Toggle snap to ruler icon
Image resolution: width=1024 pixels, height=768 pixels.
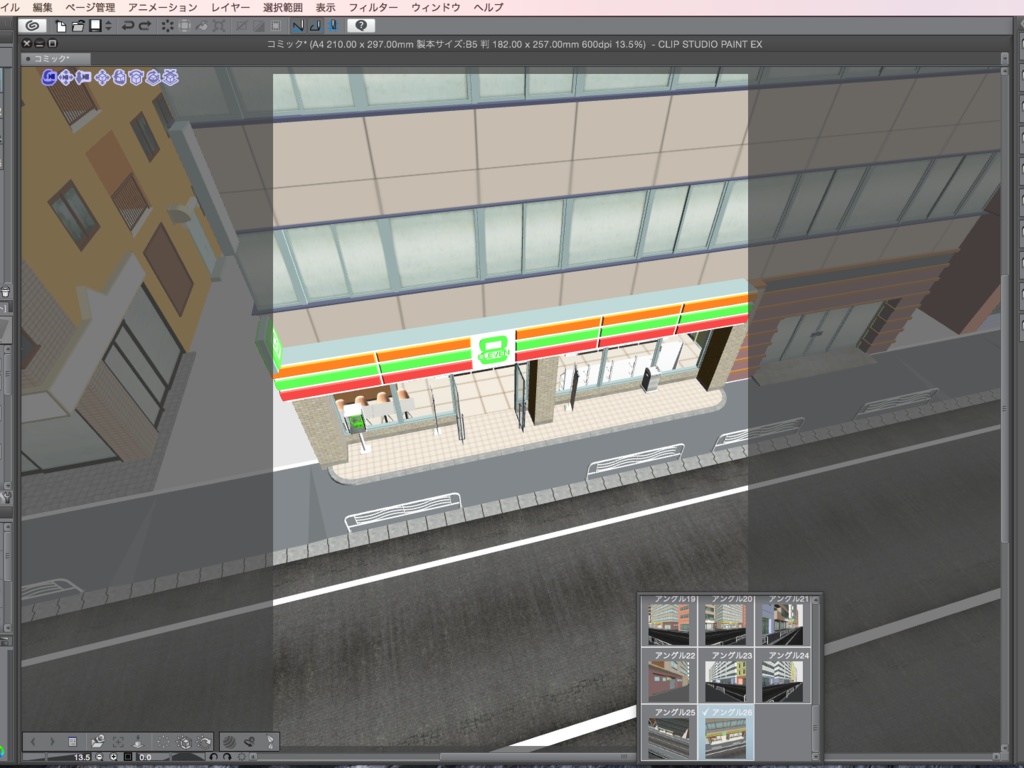pyautogui.click(x=298, y=25)
